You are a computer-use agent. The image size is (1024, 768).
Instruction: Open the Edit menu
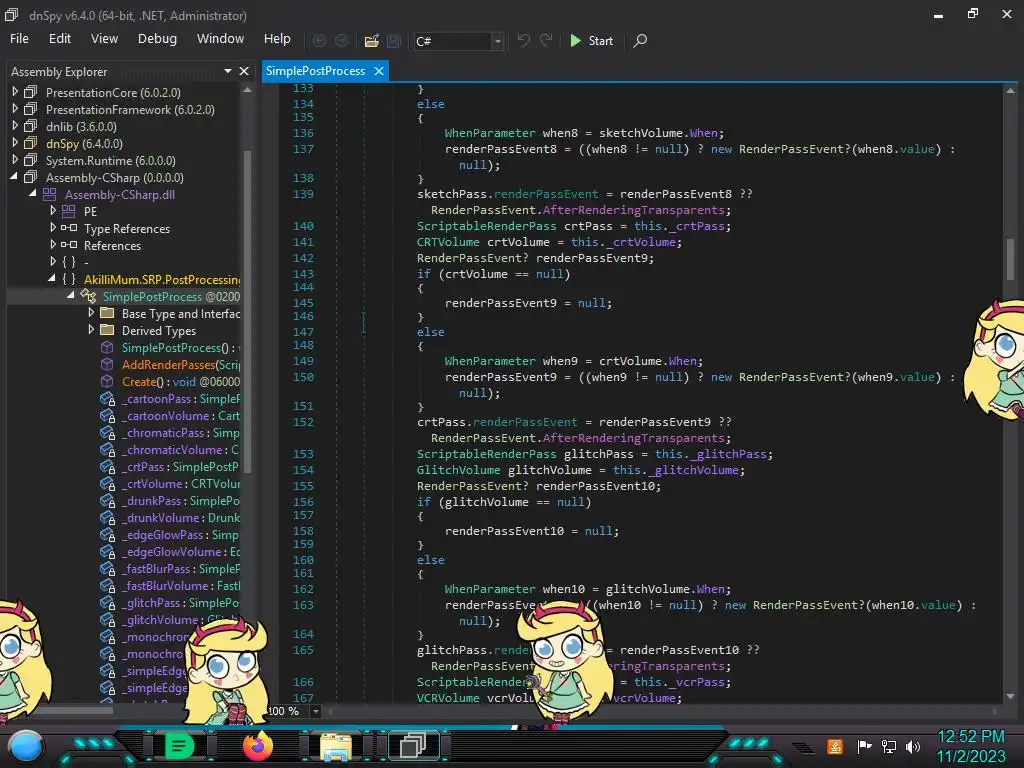point(59,39)
